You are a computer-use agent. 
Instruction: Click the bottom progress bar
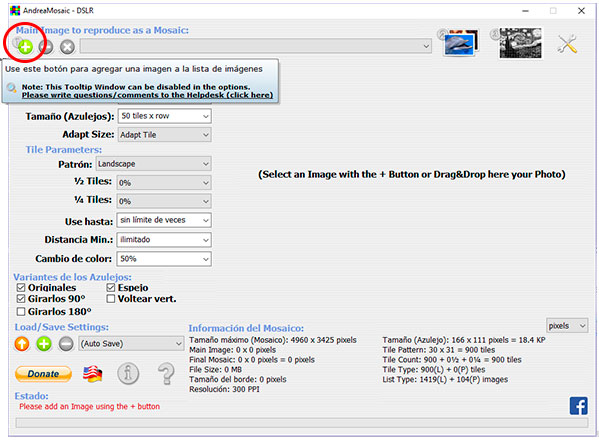pos(301,422)
